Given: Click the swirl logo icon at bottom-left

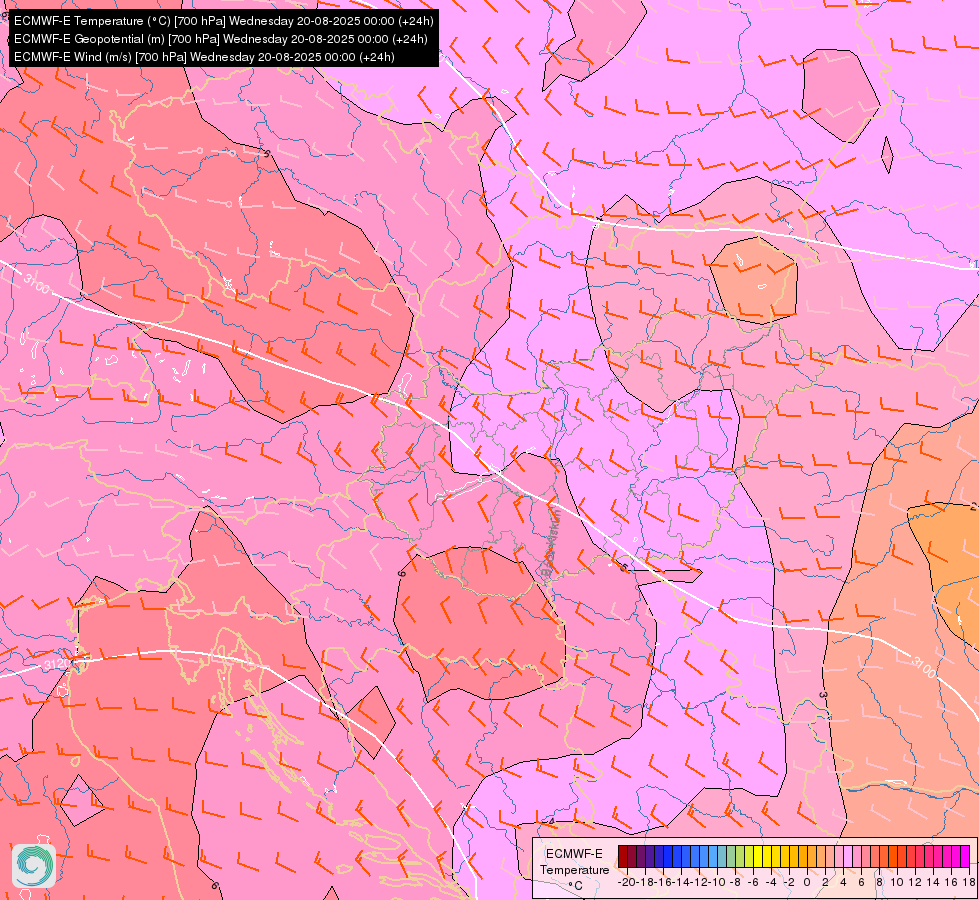Looking at the screenshot, I should pyautogui.click(x=34, y=866).
